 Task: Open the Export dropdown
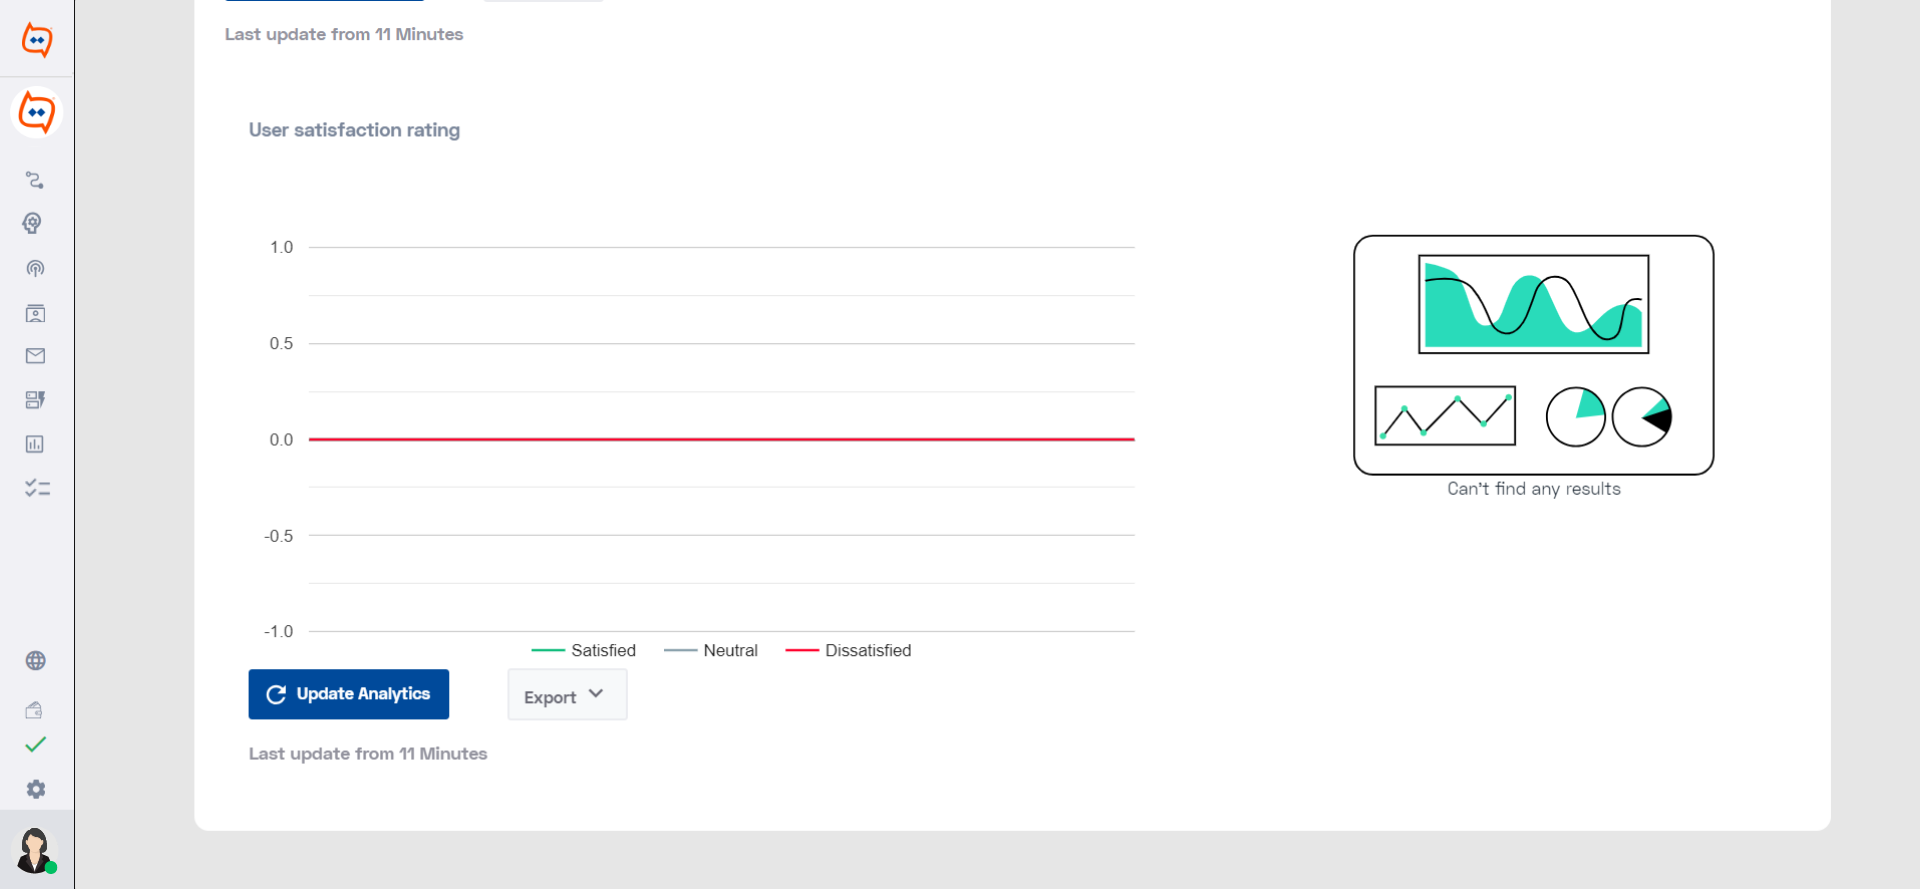[567, 694]
